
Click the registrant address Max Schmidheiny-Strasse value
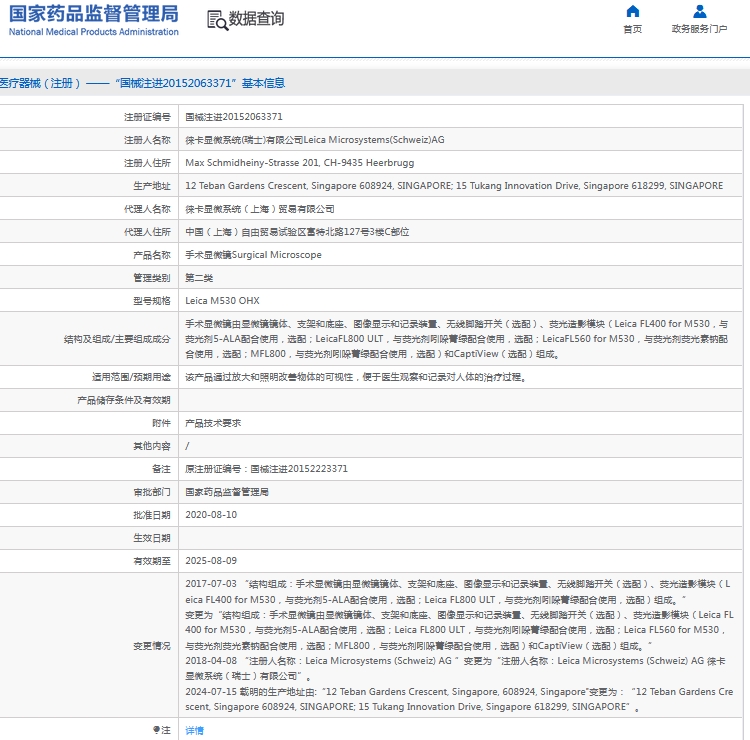tap(299, 163)
